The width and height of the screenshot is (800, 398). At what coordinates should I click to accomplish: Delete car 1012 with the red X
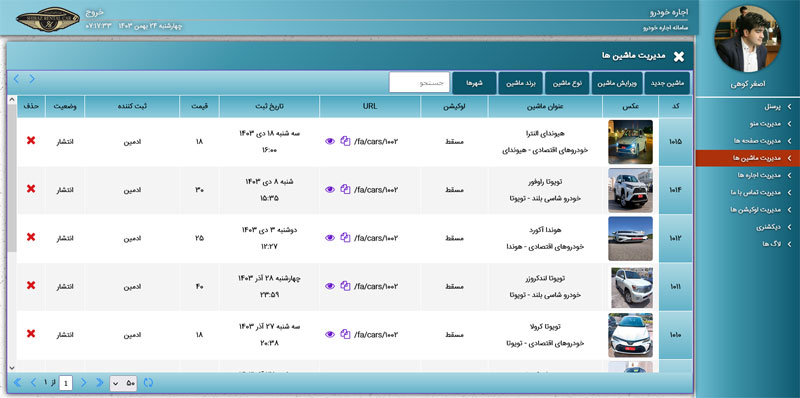(31, 237)
